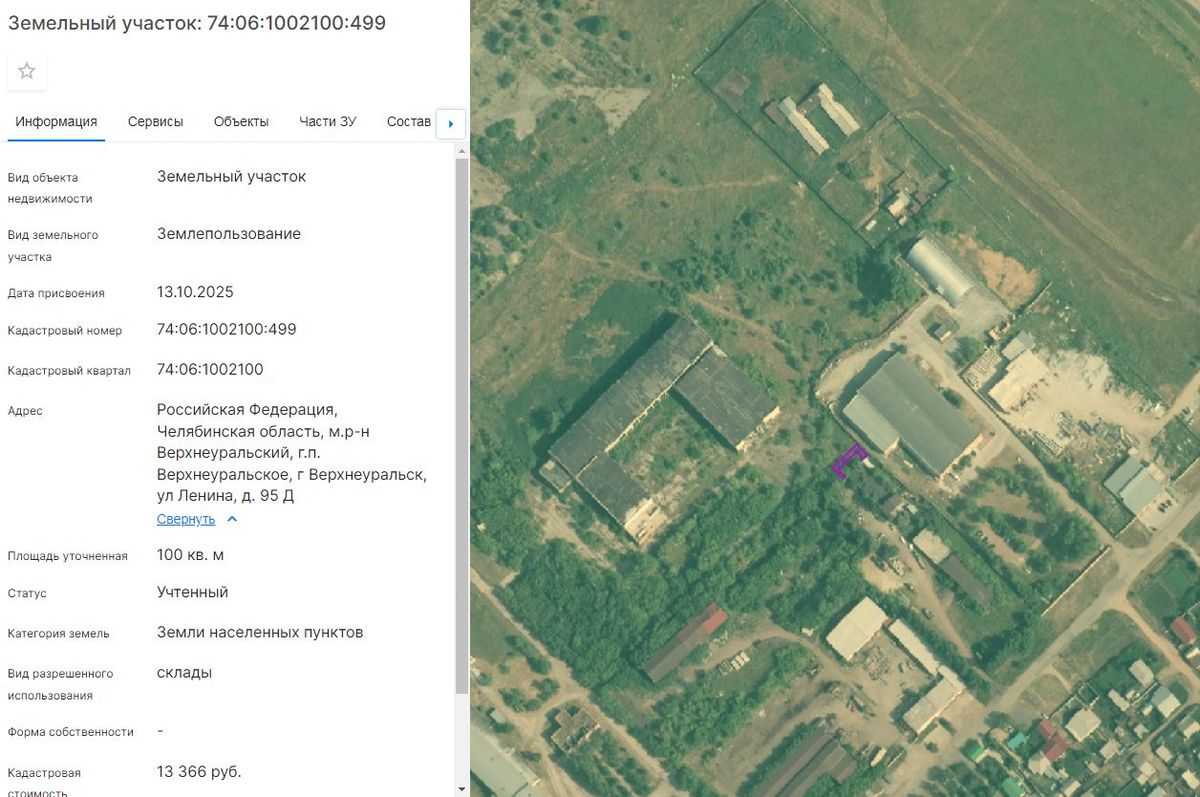This screenshot has width=1200, height=797.
Task: Click the Вид земельного участка label
Action: (53, 246)
